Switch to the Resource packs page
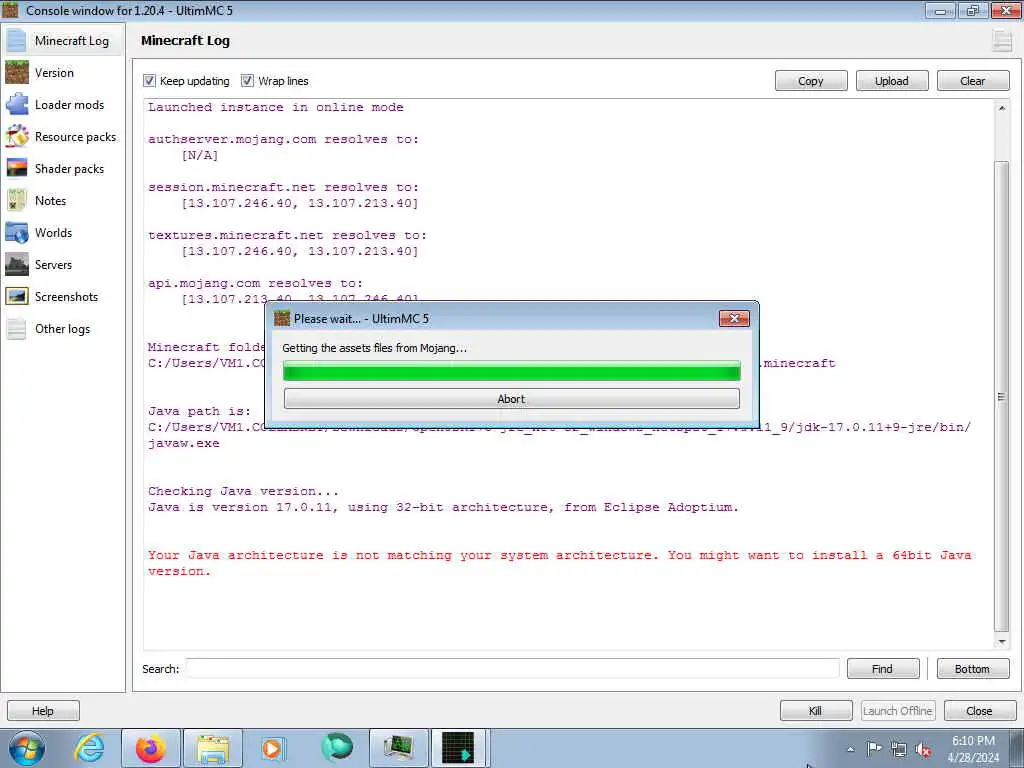 75,136
